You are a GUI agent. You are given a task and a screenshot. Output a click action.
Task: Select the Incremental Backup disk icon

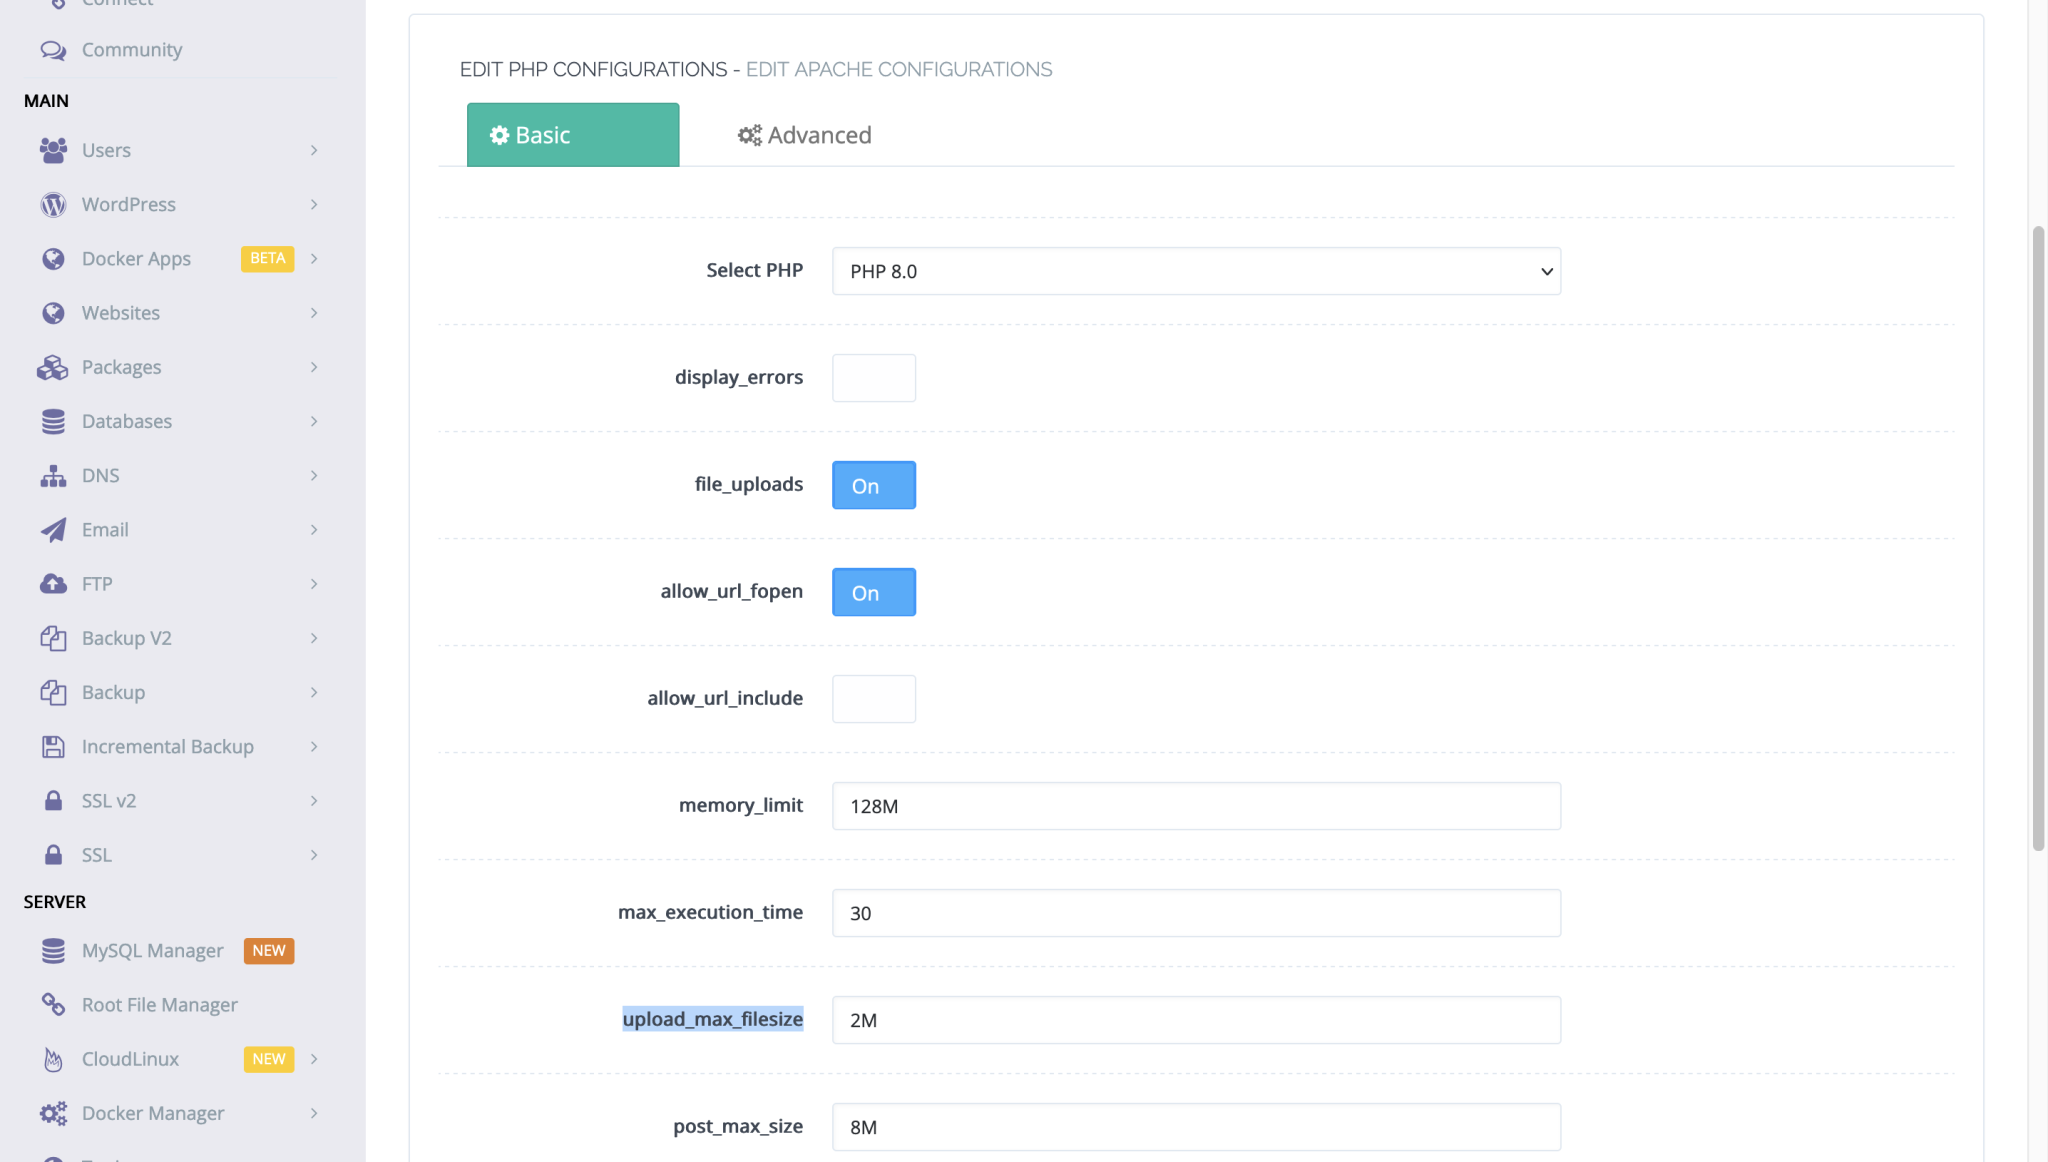click(53, 746)
